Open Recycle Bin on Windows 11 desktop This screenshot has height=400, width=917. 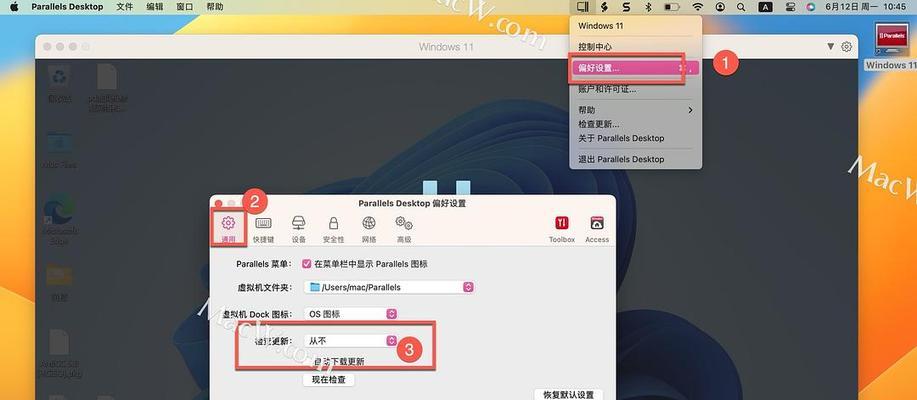tap(60, 84)
